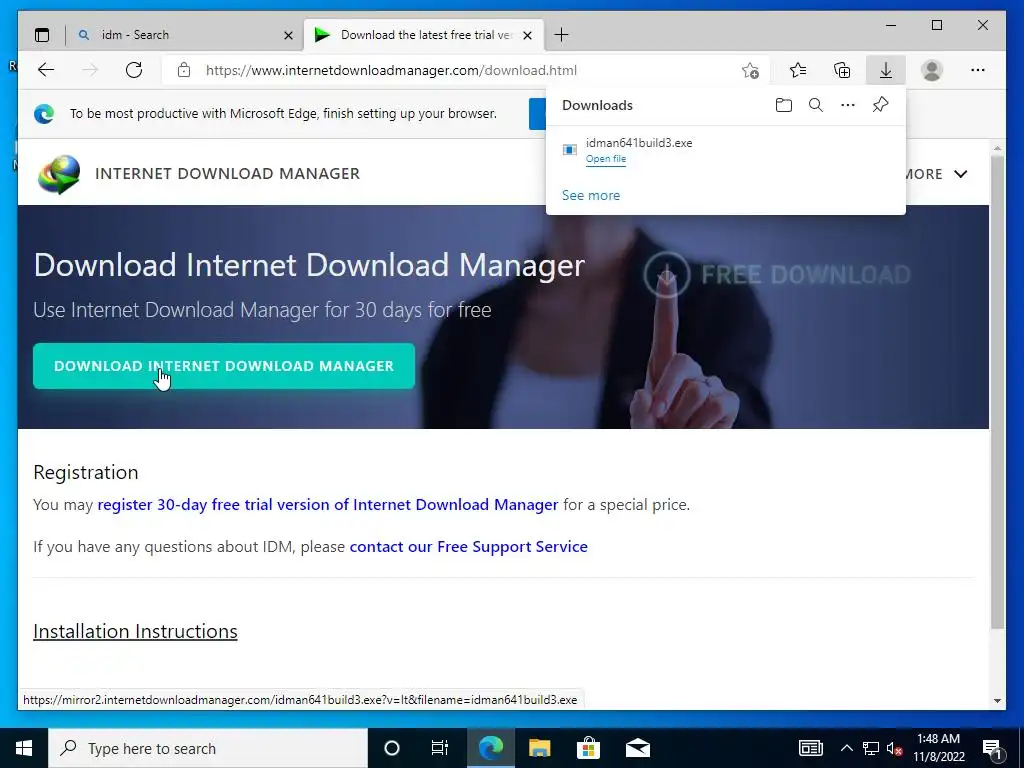The height and width of the screenshot is (768, 1024).
Task: Click the network status tray icon
Action: pos(871,748)
